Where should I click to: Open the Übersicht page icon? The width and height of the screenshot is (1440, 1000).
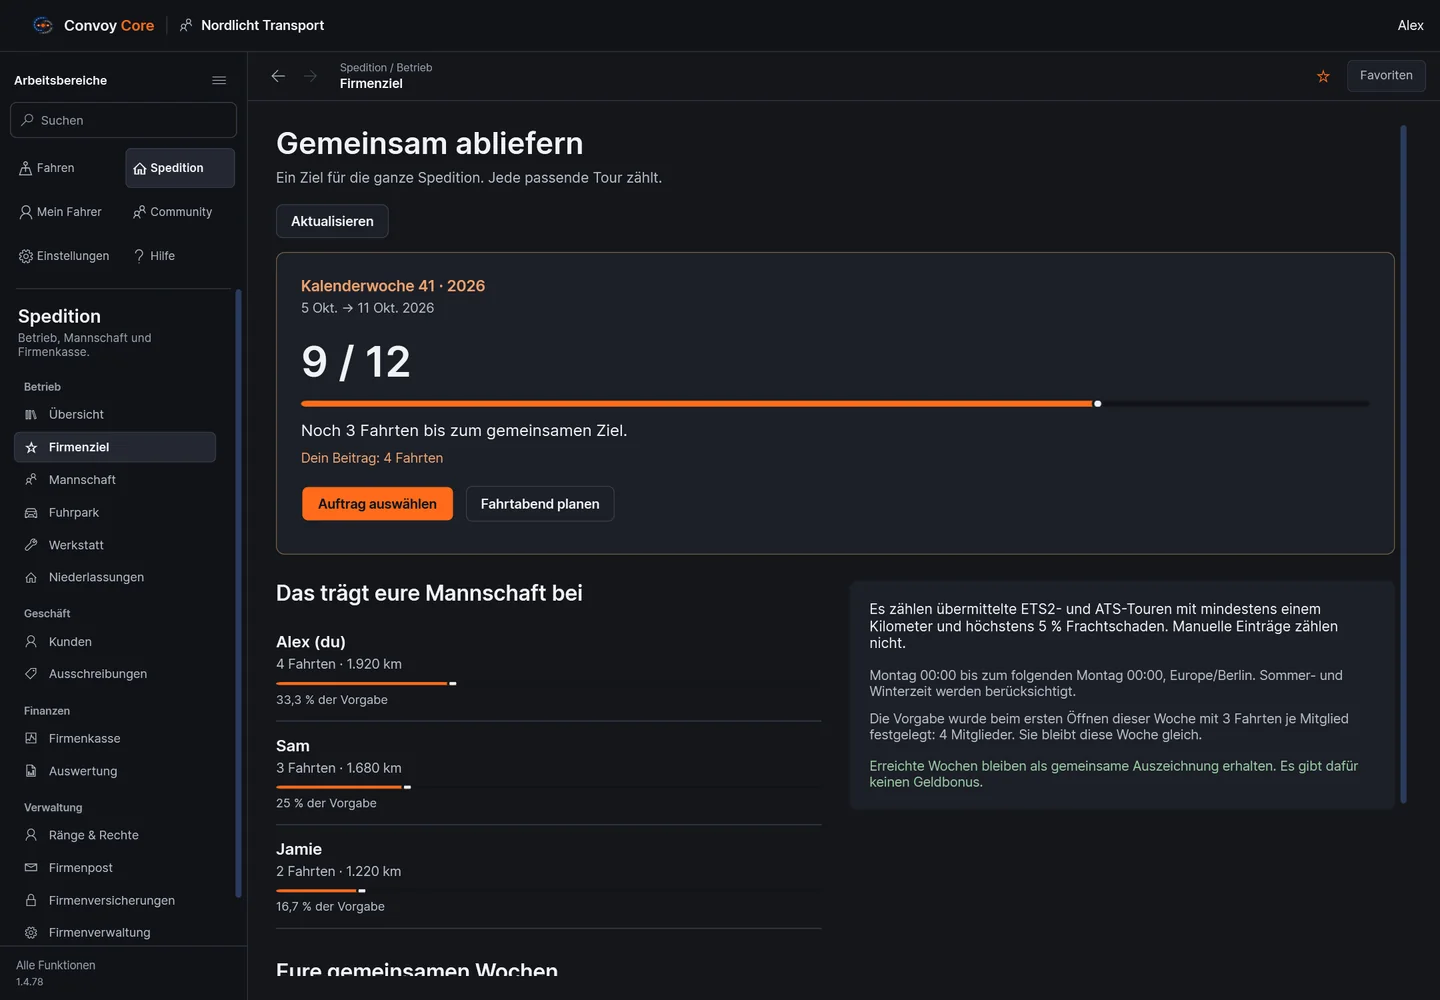tap(31, 414)
